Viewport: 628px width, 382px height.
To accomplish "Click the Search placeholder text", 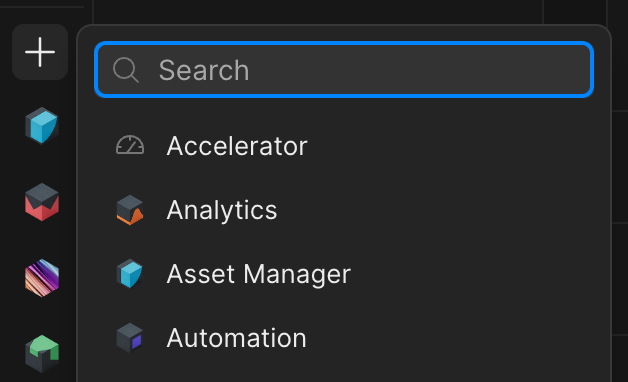I will 204,70.
